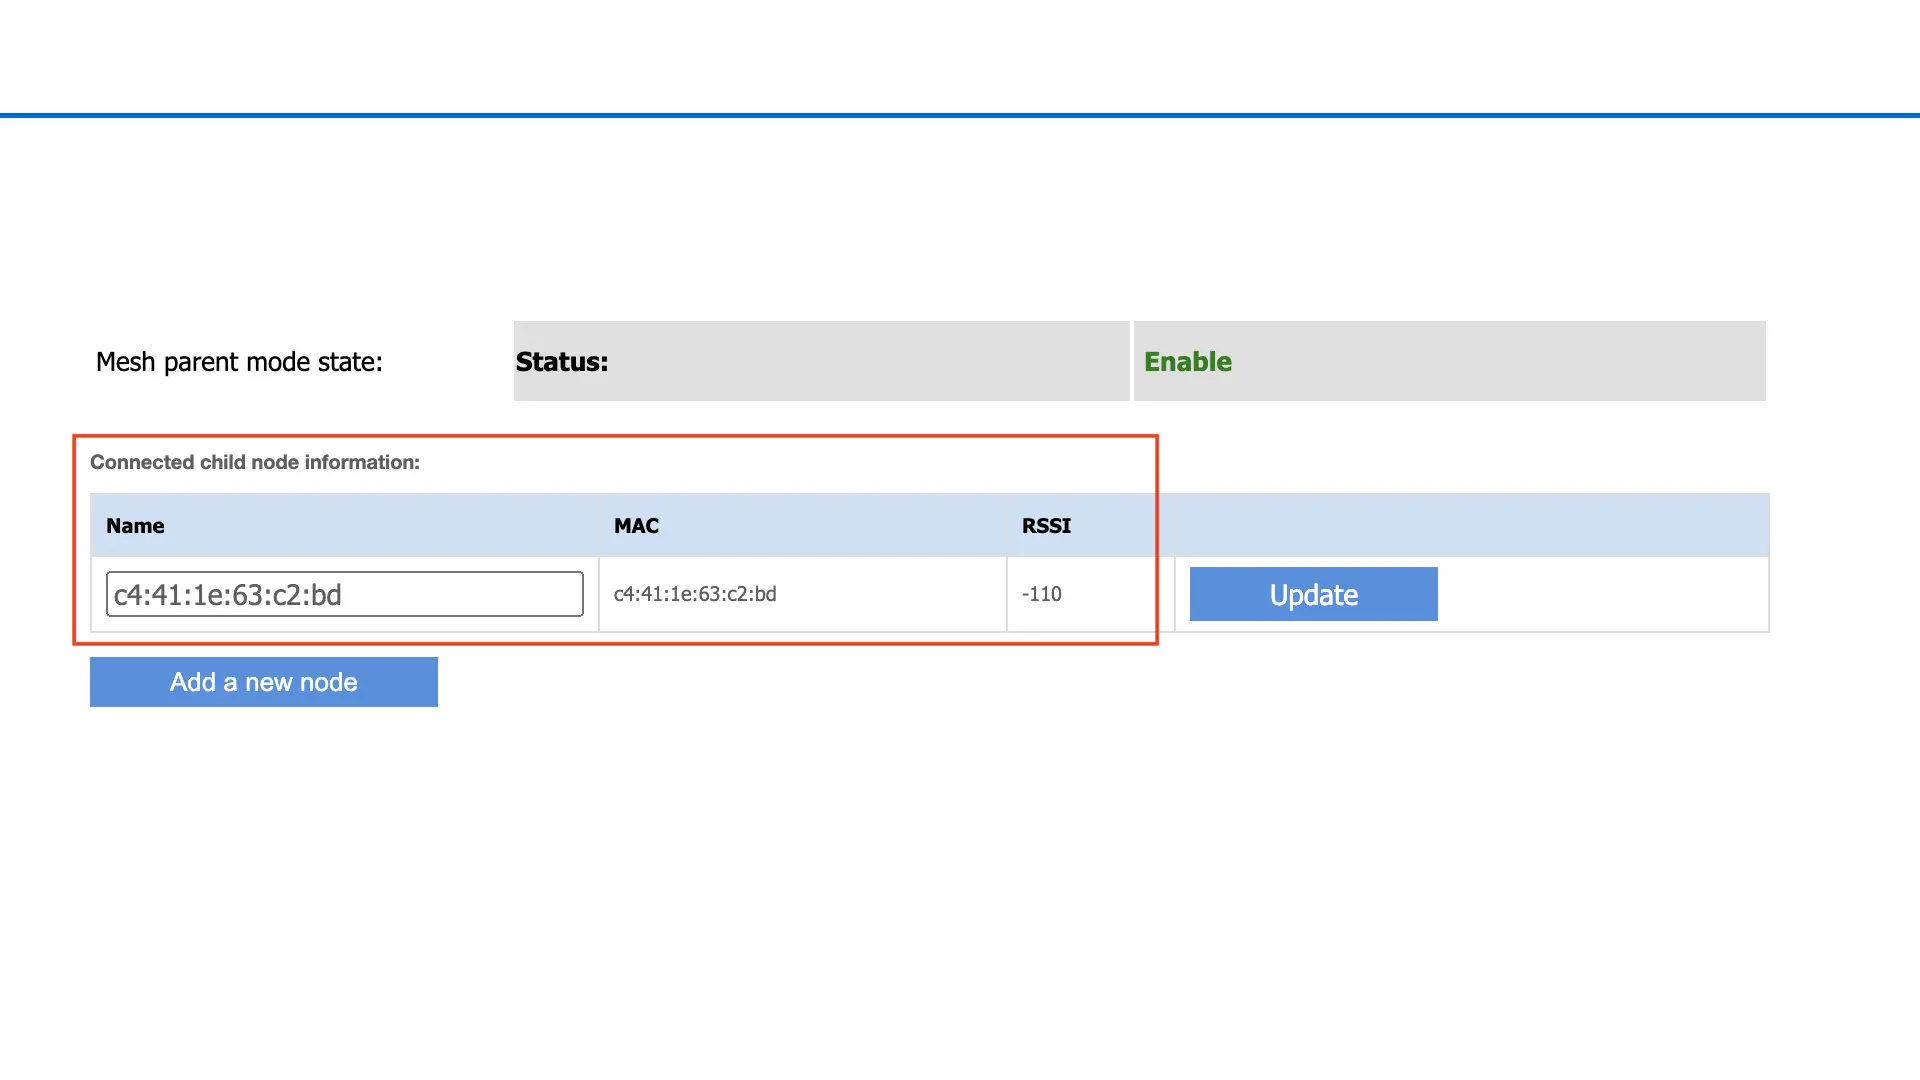Click the MAC column header
The height and width of the screenshot is (1080, 1920).
click(636, 526)
